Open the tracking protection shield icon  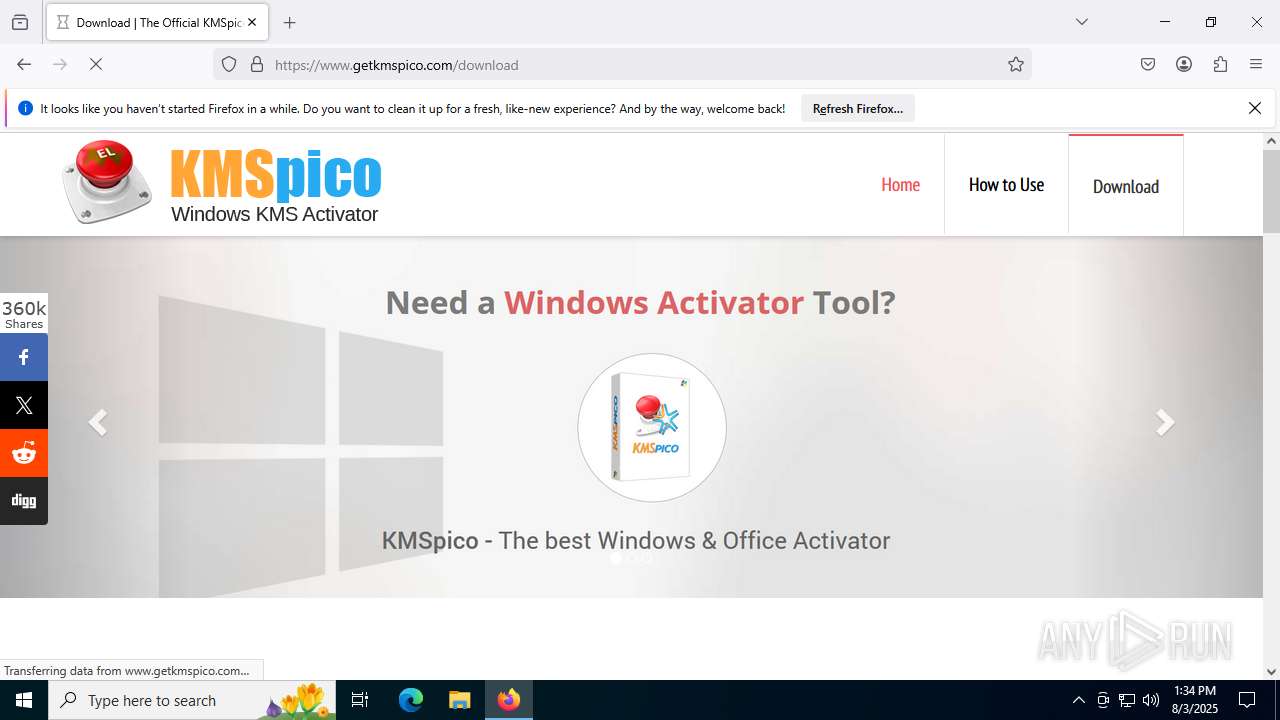click(229, 64)
